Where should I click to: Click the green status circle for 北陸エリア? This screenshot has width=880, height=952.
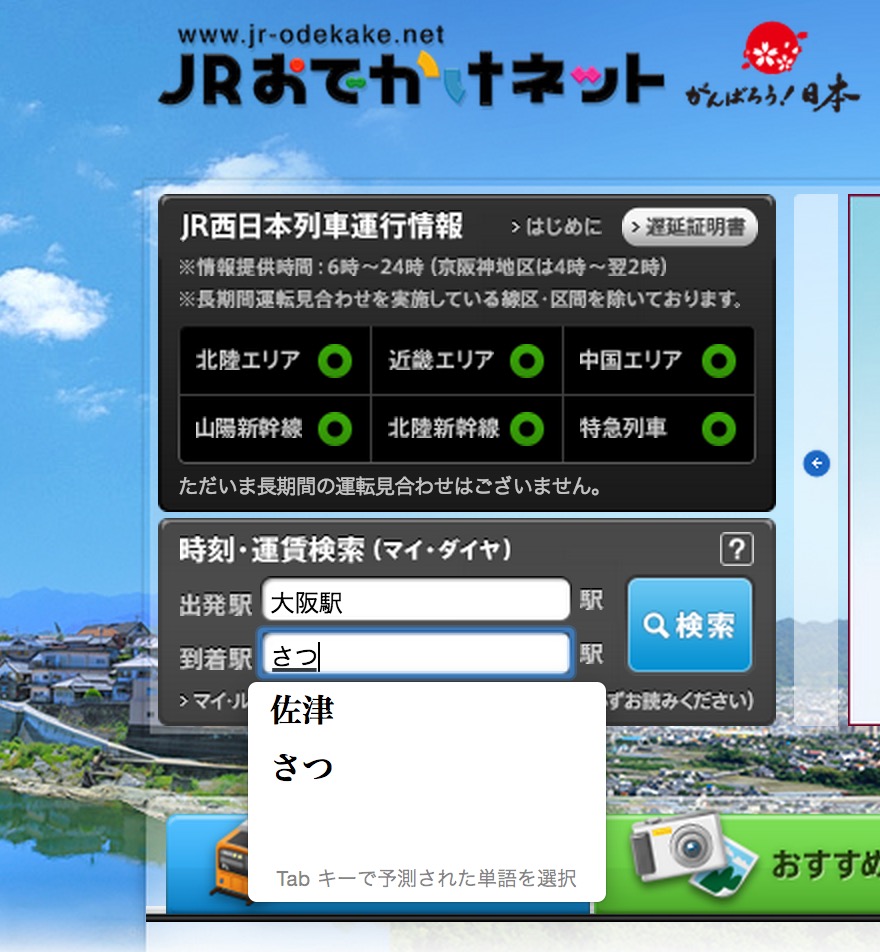click(335, 361)
